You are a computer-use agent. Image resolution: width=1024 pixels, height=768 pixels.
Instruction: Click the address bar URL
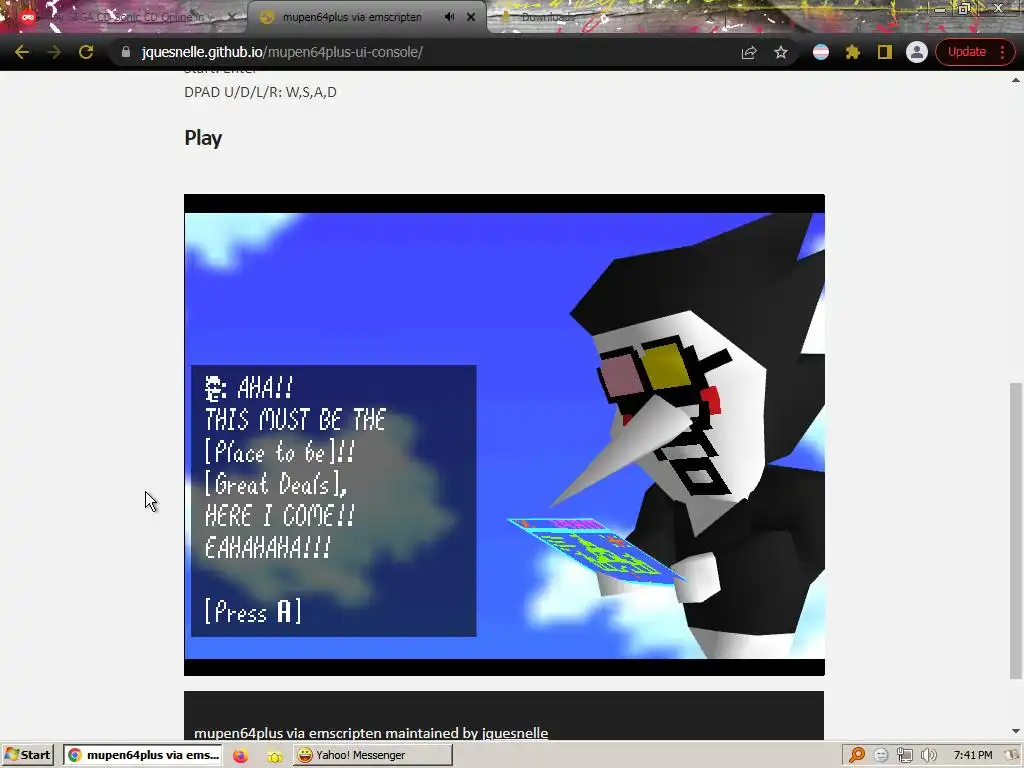[282, 52]
